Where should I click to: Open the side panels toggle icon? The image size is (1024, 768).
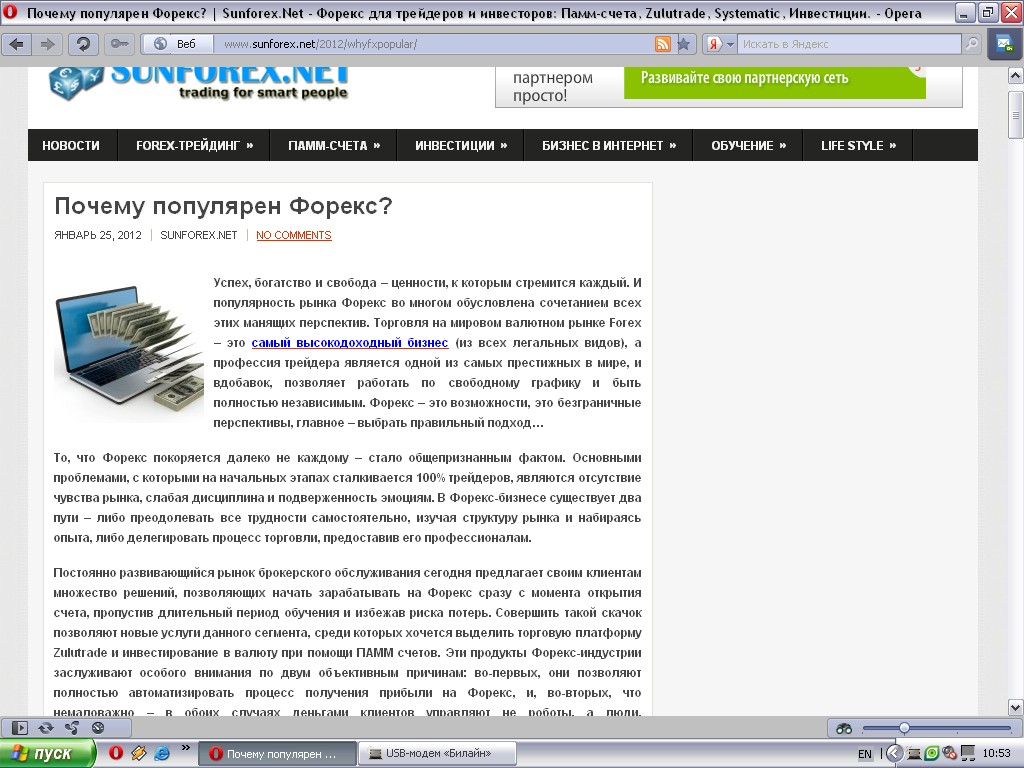pyautogui.click(x=20, y=727)
